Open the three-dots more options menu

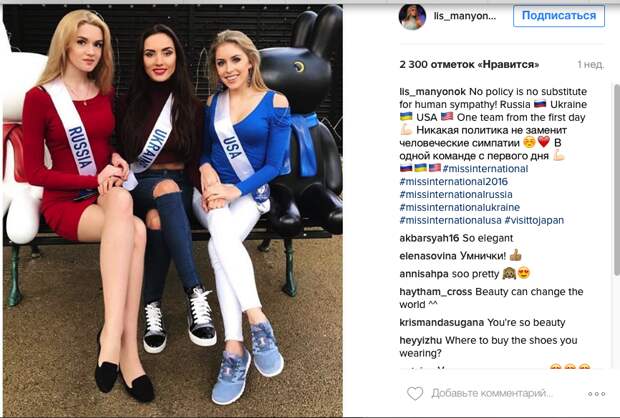[596, 394]
